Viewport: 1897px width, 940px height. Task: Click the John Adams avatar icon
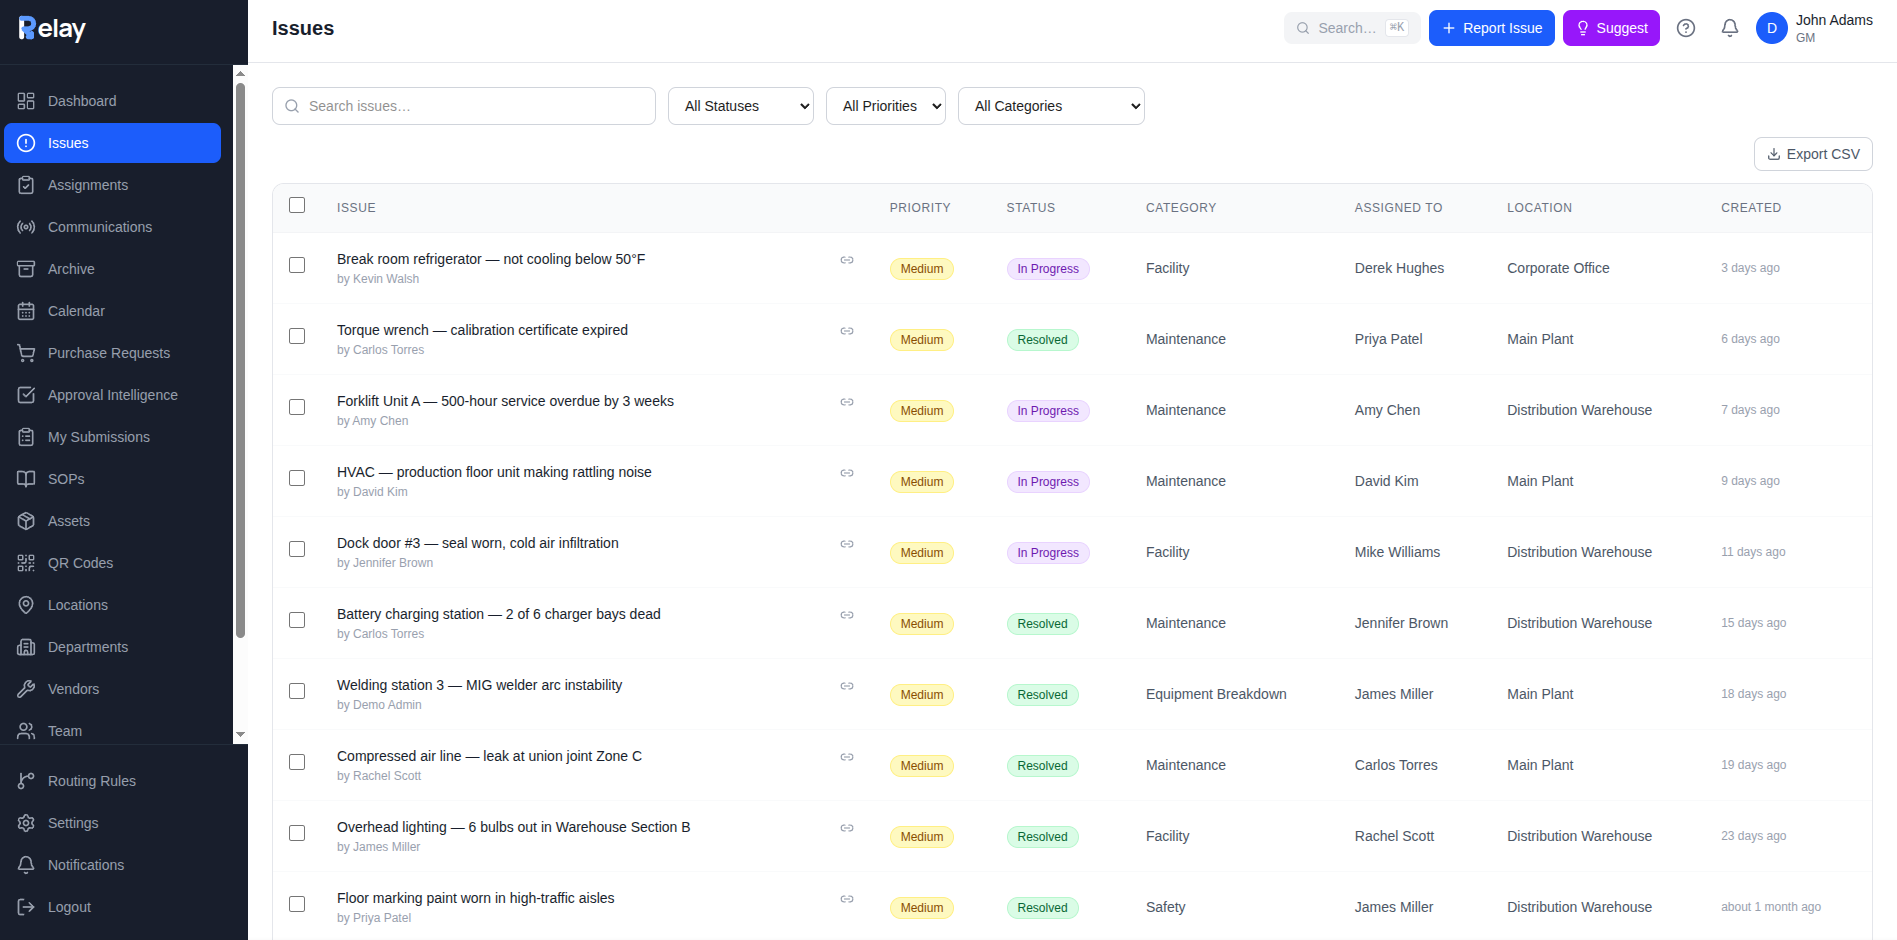pos(1772,28)
